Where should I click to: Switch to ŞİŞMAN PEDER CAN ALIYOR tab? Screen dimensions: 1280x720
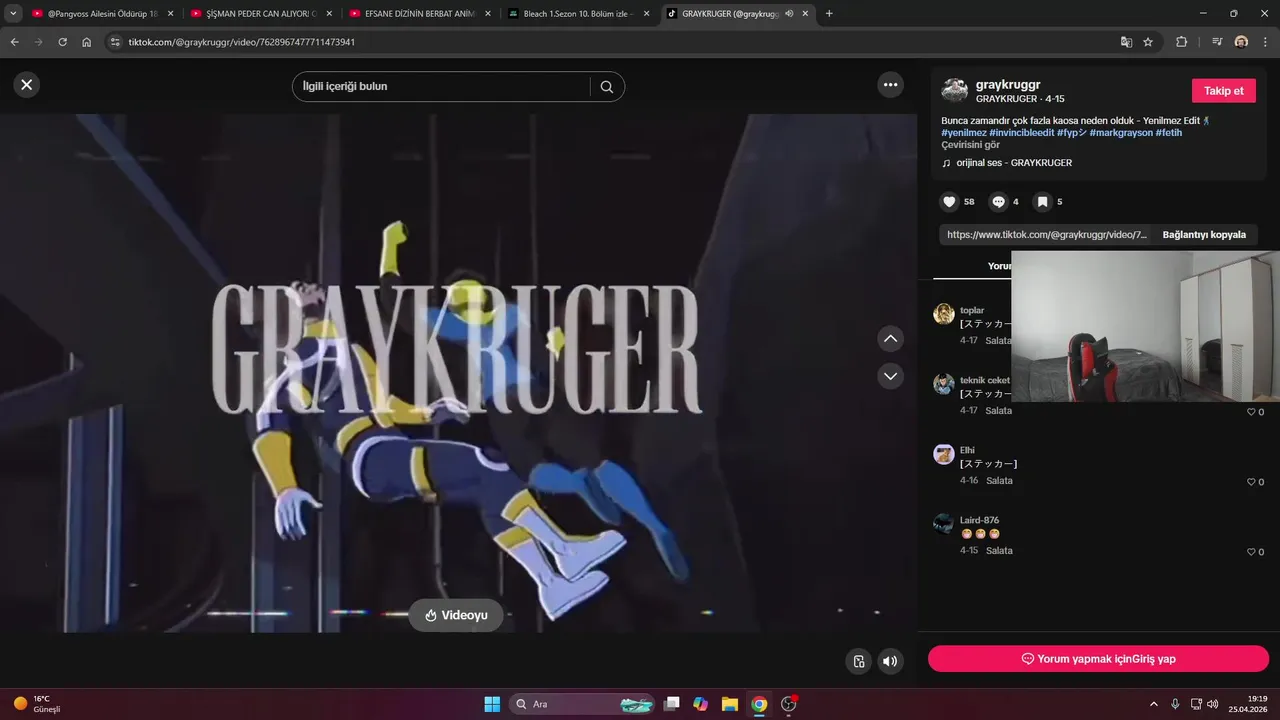[262, 14]
